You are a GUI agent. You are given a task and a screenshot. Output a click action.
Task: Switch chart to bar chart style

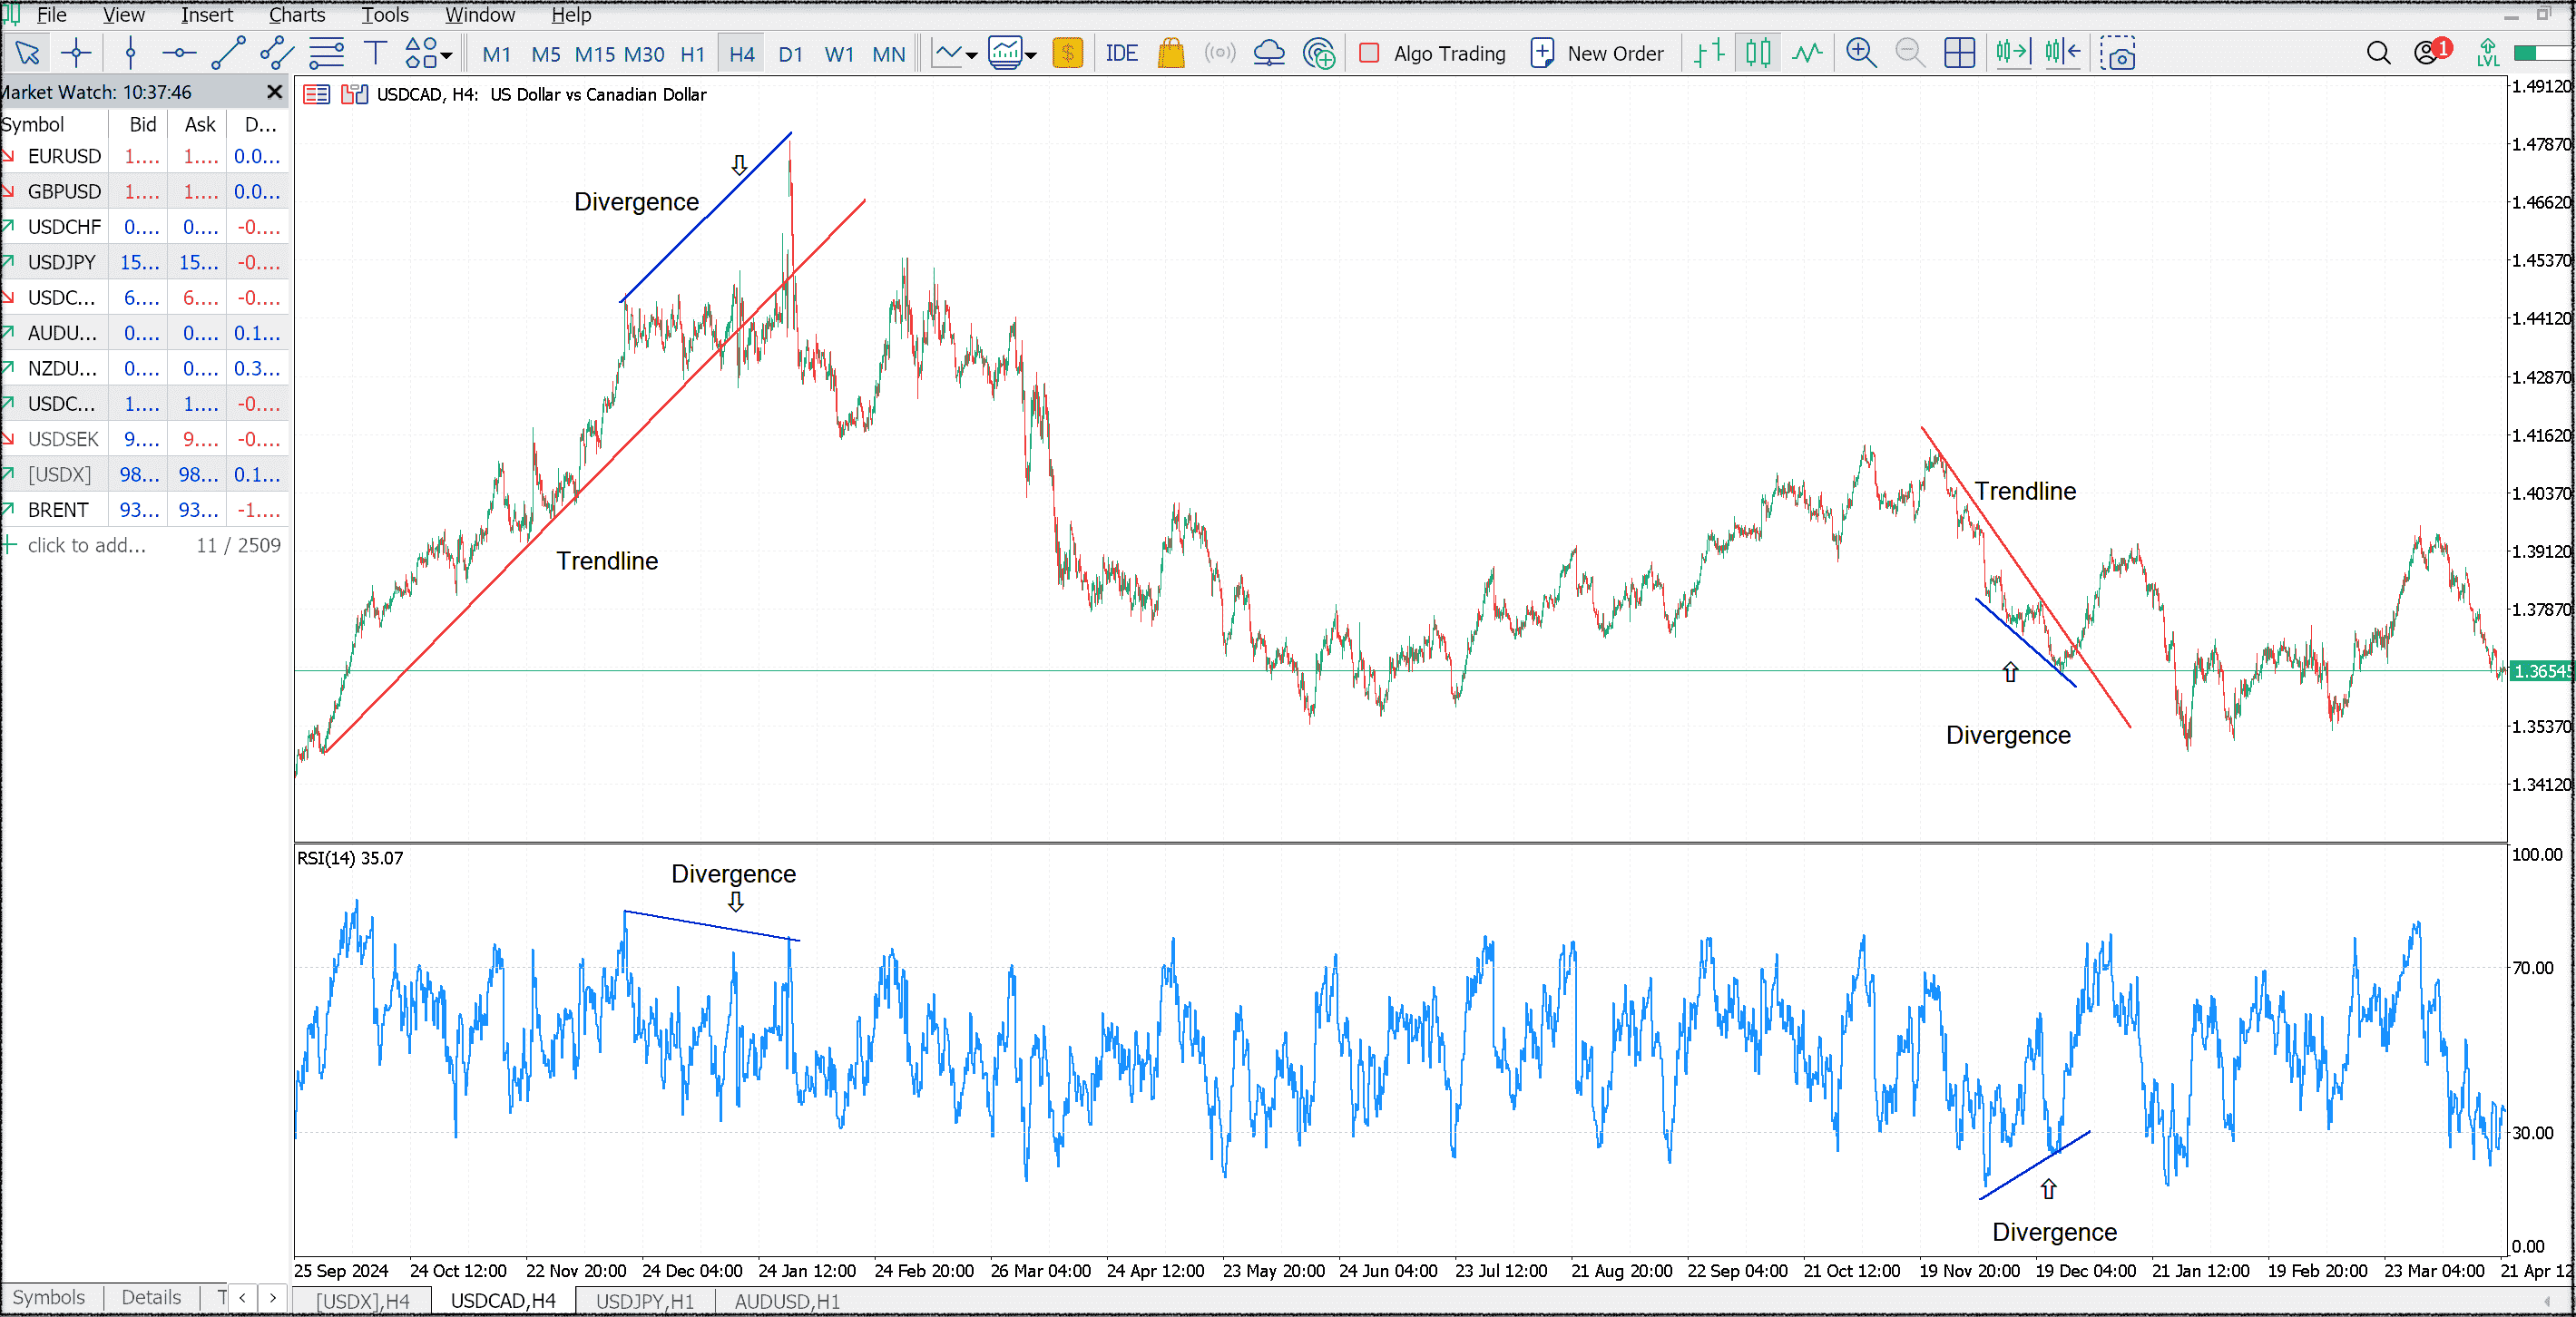(x=1710, y=53)
